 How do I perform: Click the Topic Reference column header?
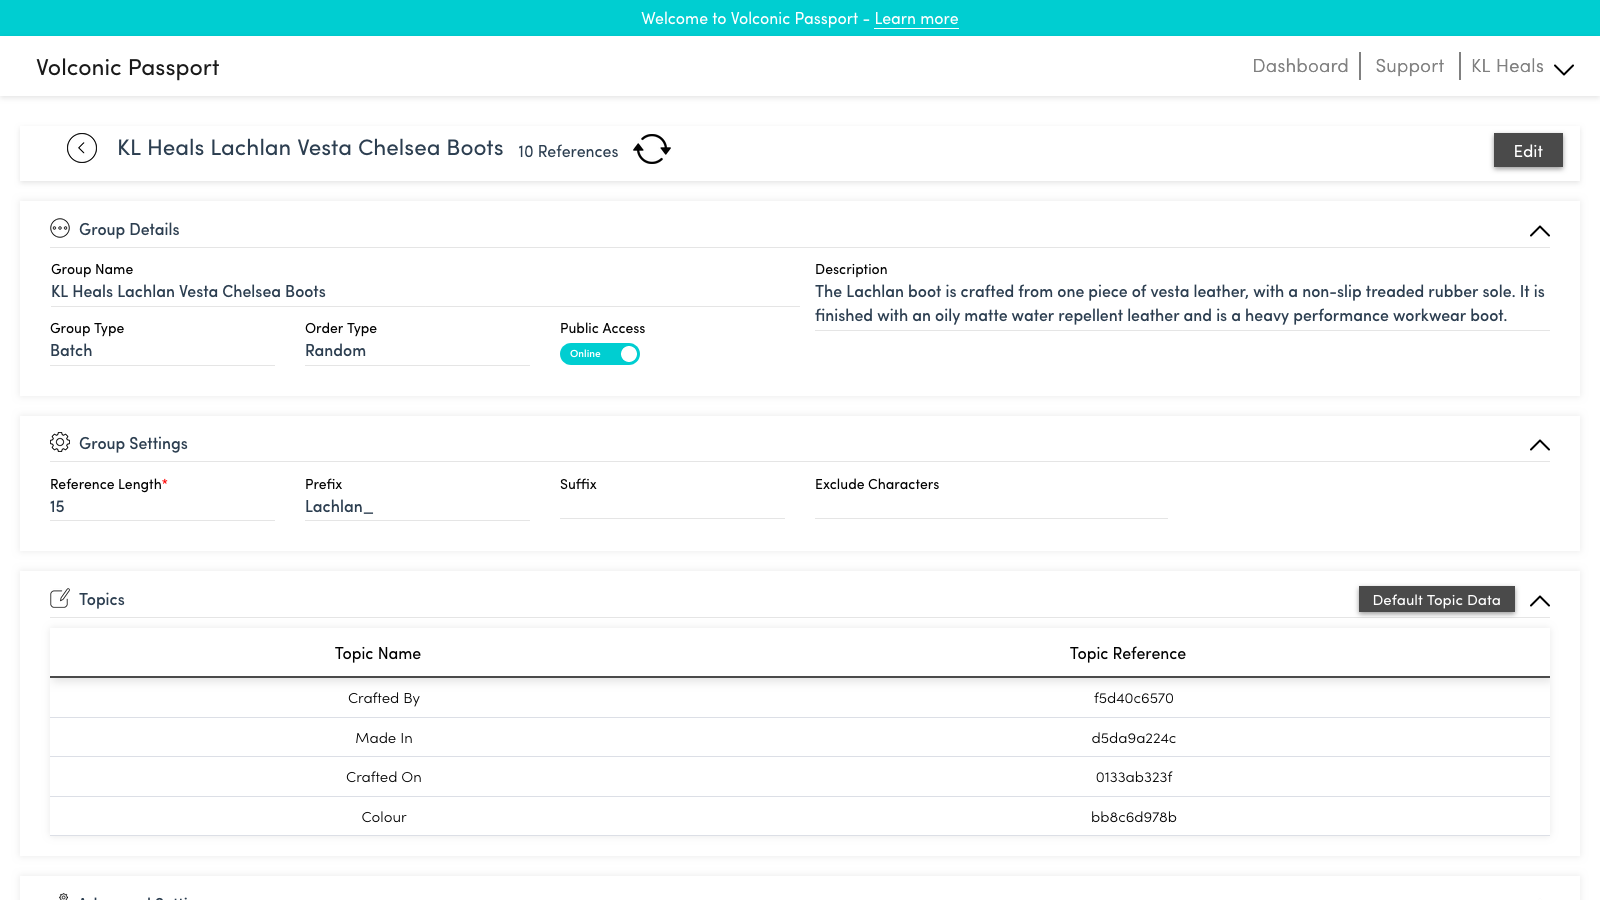point(1128,654)
